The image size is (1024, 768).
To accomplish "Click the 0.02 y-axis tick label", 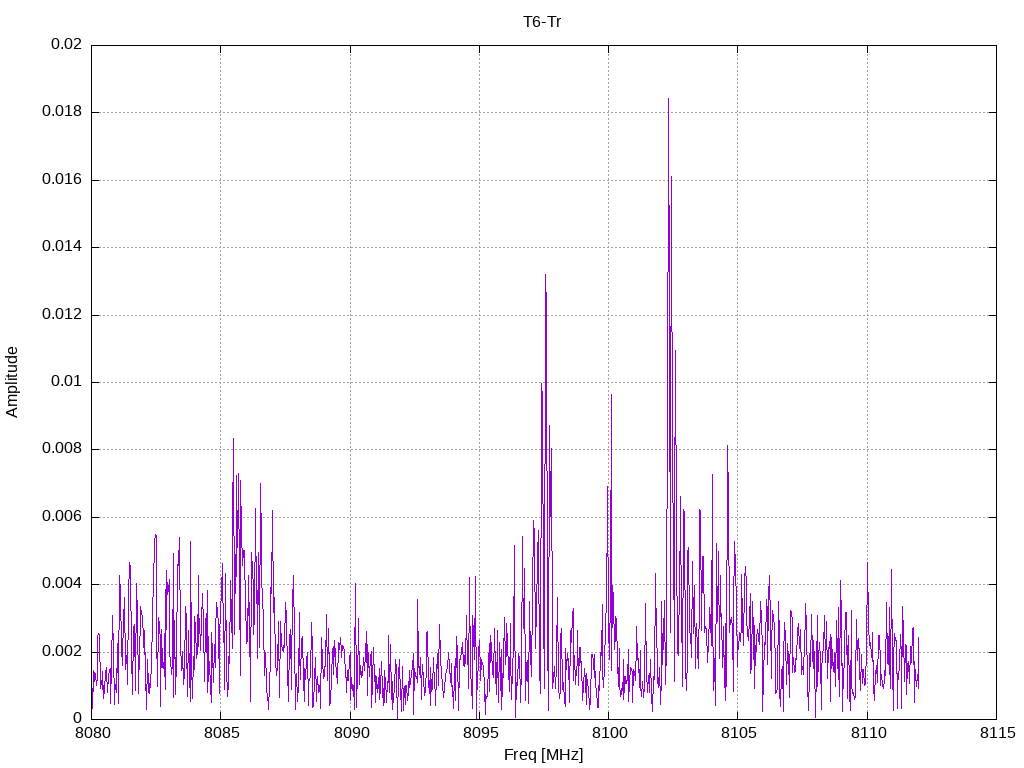I will [x=67, y=44].
